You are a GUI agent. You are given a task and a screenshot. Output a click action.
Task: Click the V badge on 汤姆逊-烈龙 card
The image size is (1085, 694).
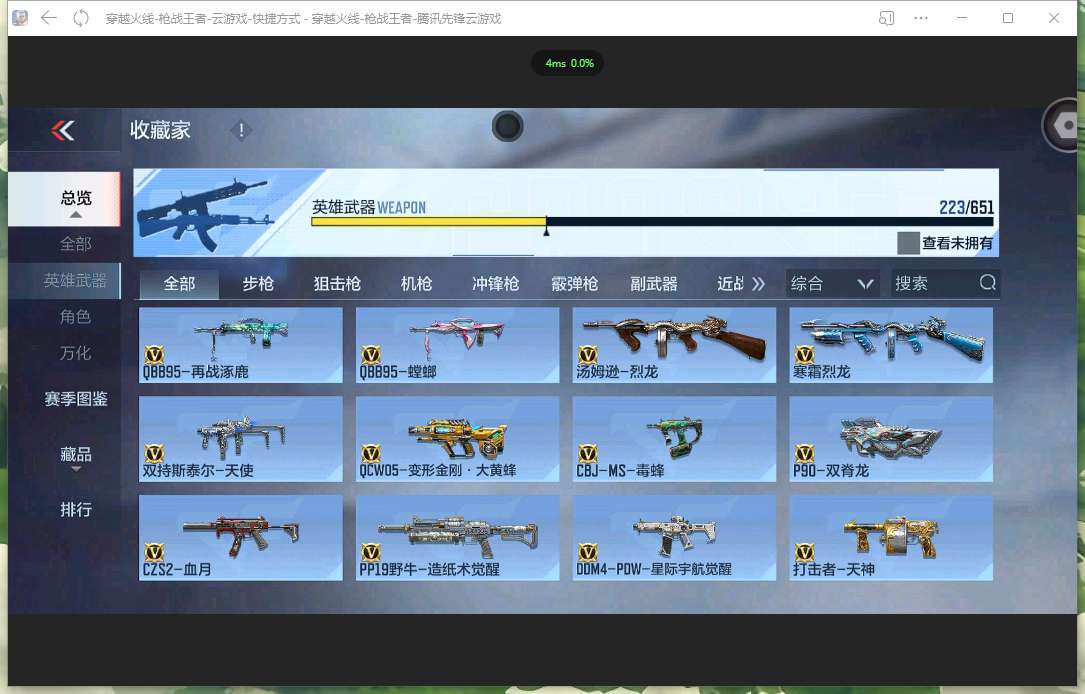click(587, 355)
